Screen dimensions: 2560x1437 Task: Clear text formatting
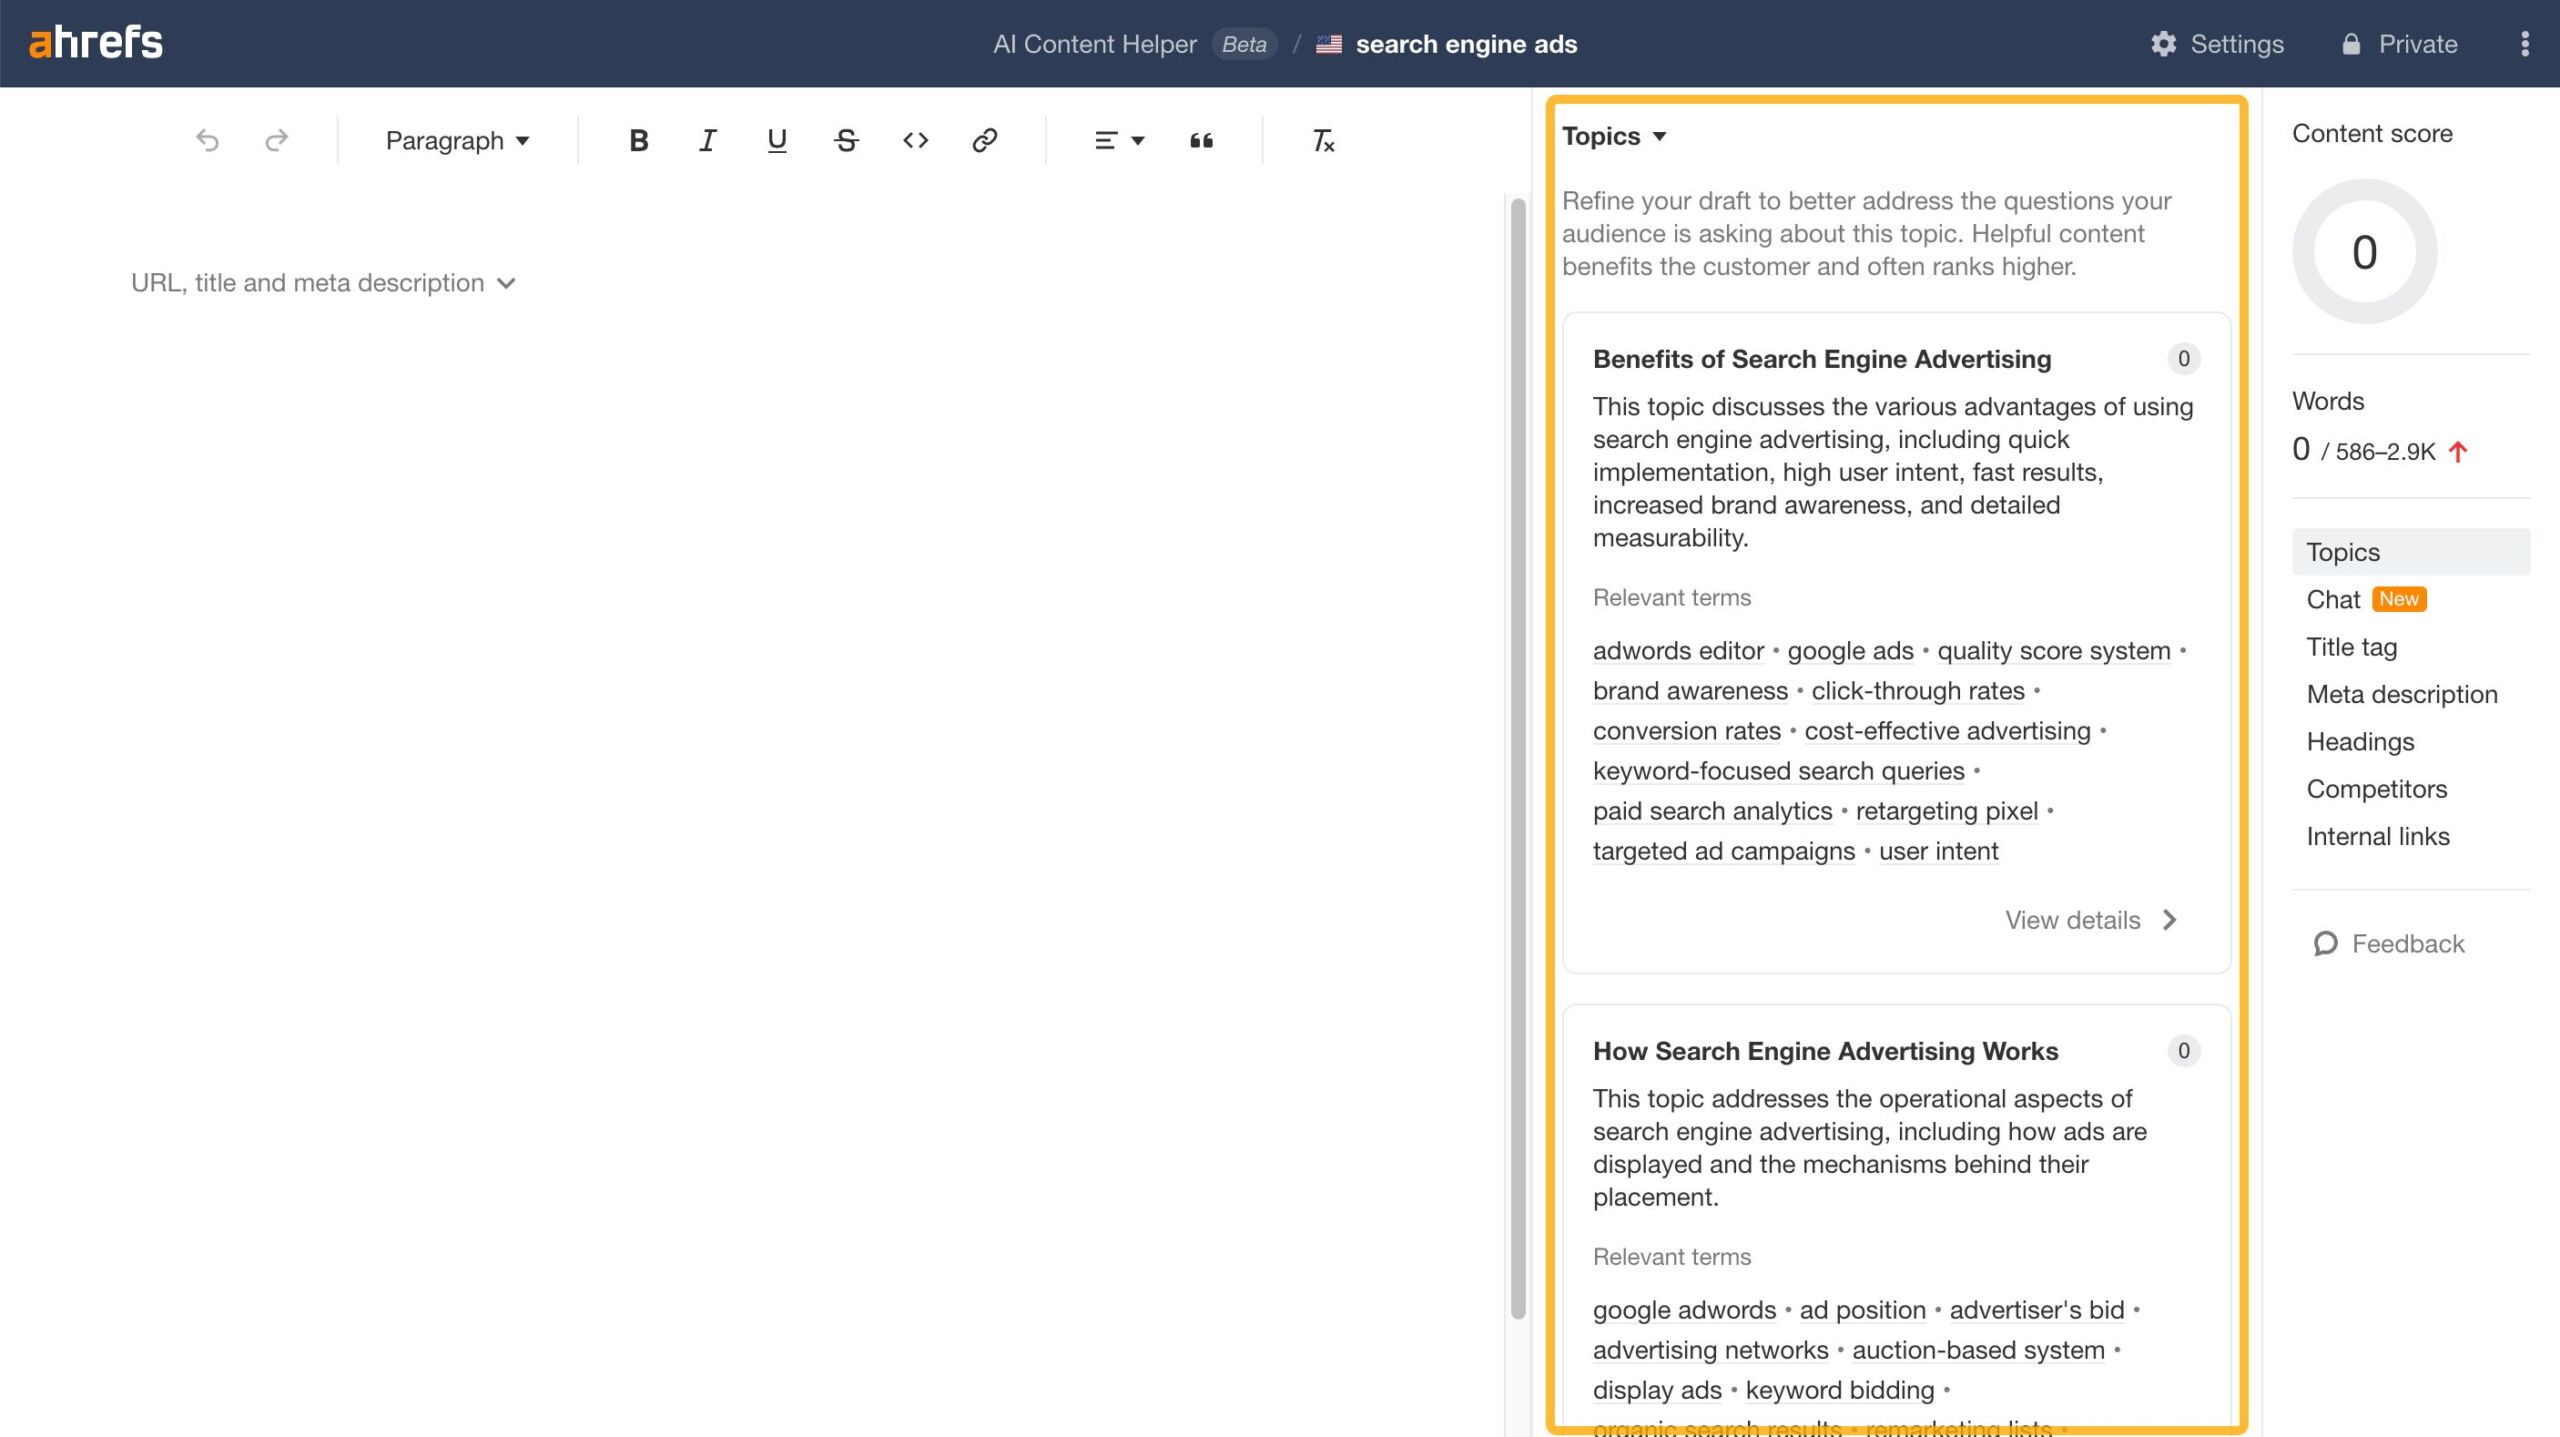[1322, 140]
